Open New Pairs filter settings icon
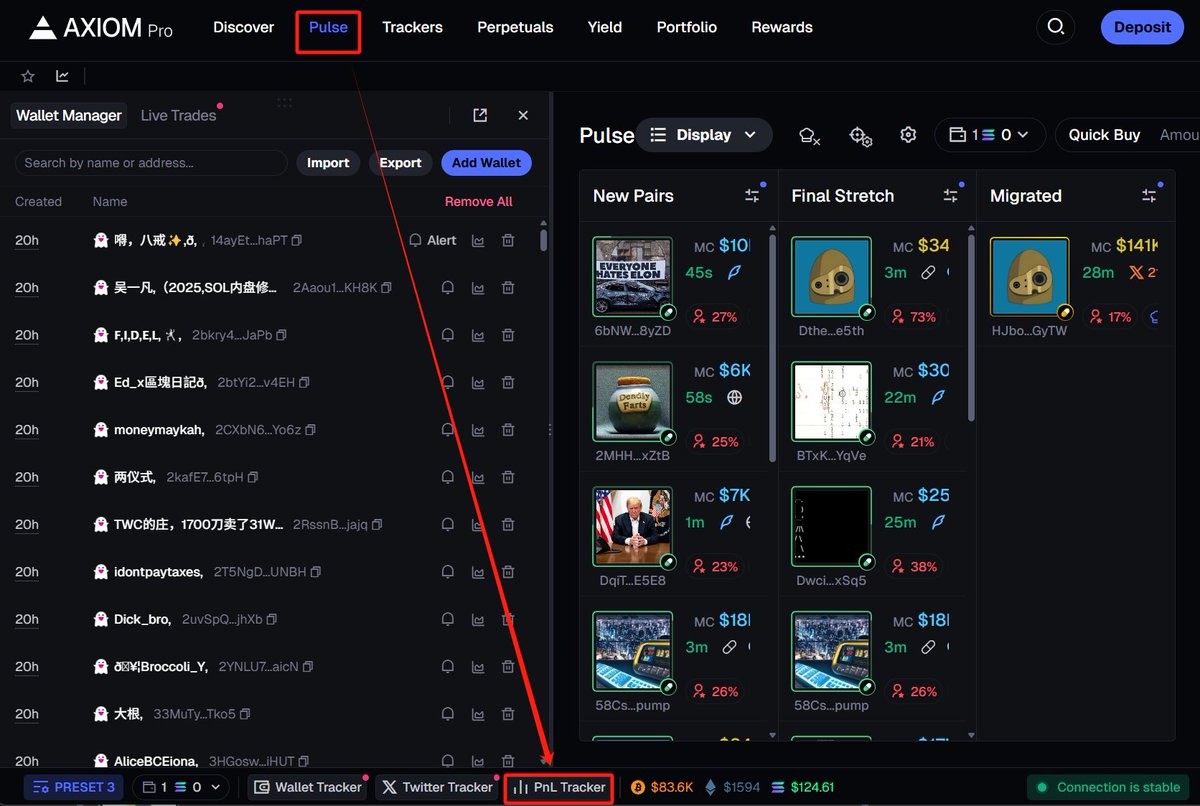Screen dimensions: 1200x806 point(752,196)
